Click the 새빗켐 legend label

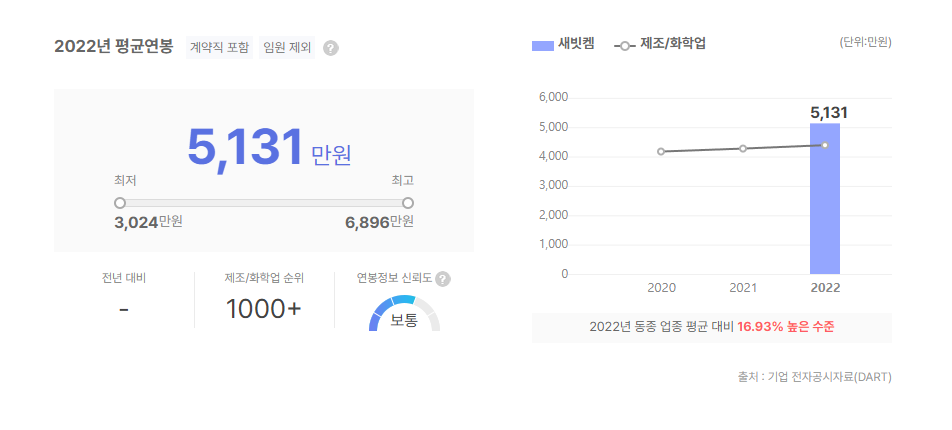(x=576, y=44)
